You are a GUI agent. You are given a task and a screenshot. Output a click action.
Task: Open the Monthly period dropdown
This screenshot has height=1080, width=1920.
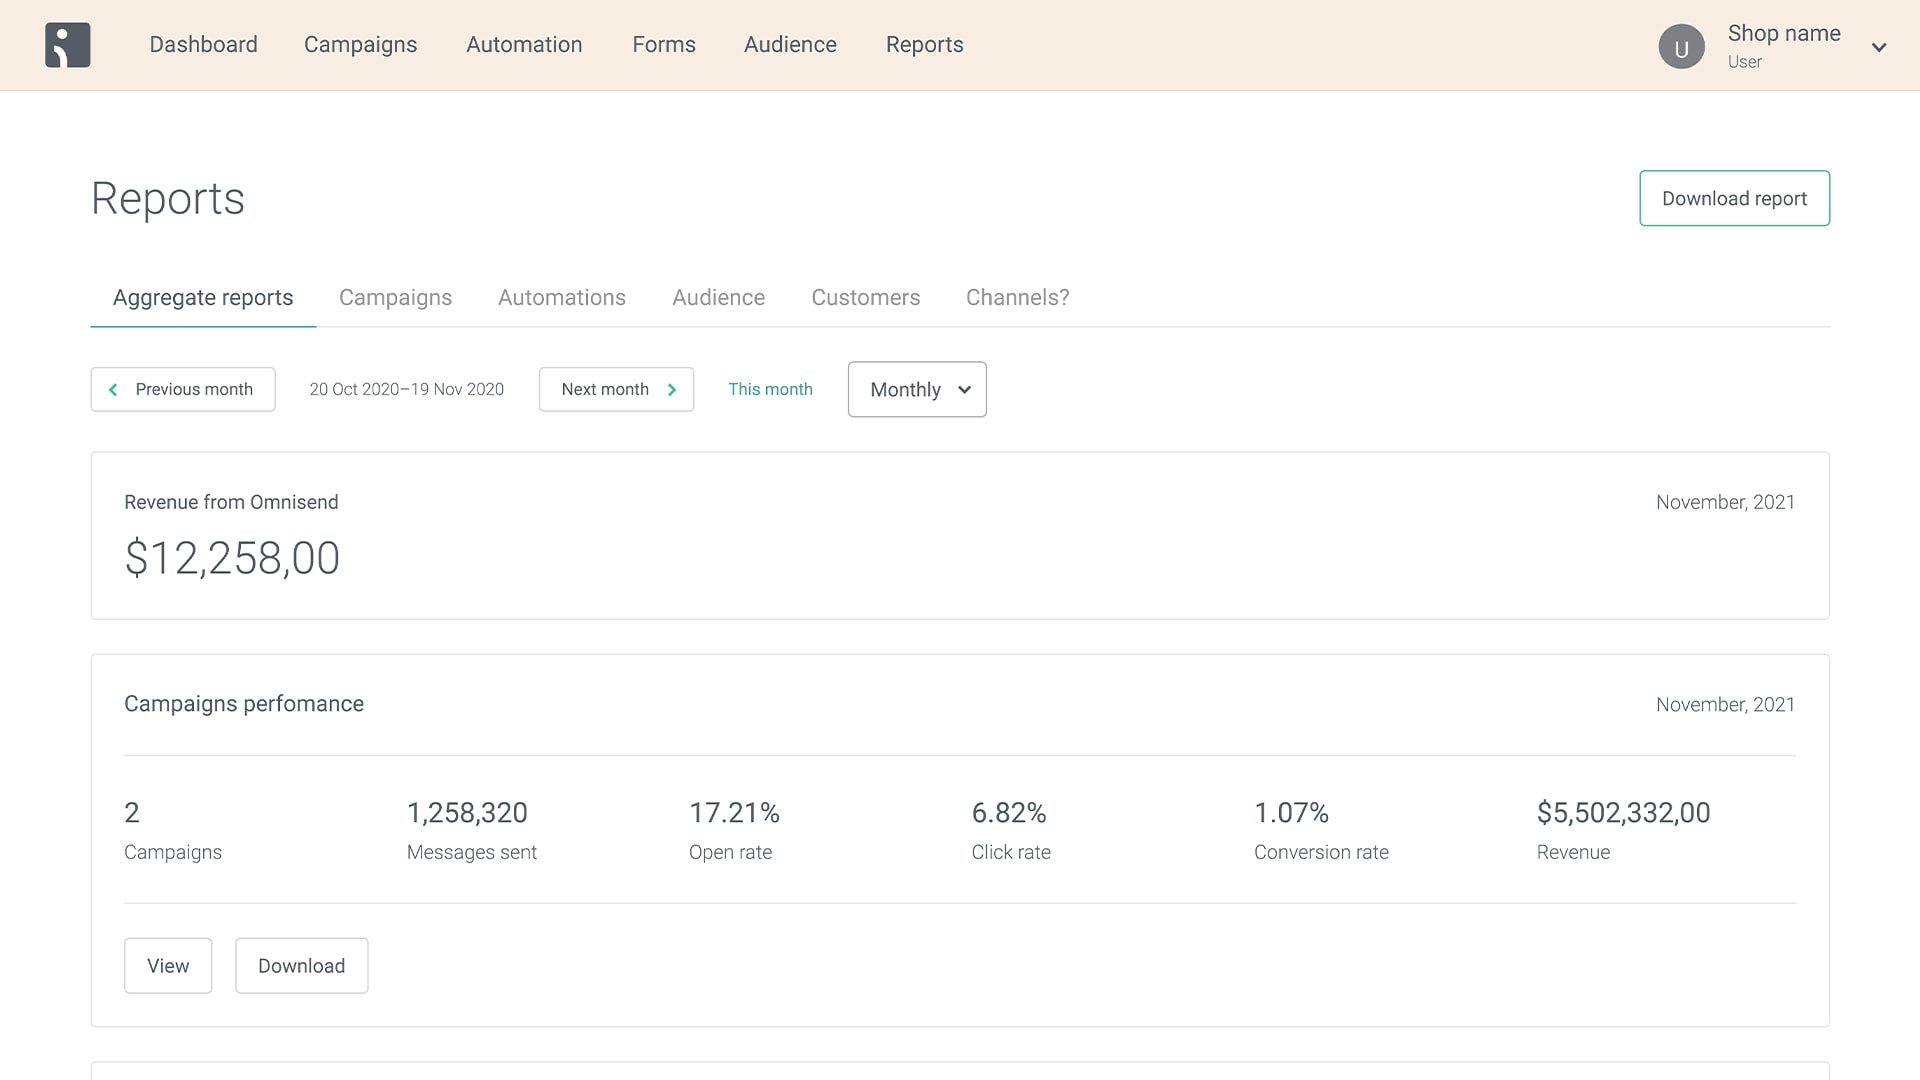click(917, 389)
